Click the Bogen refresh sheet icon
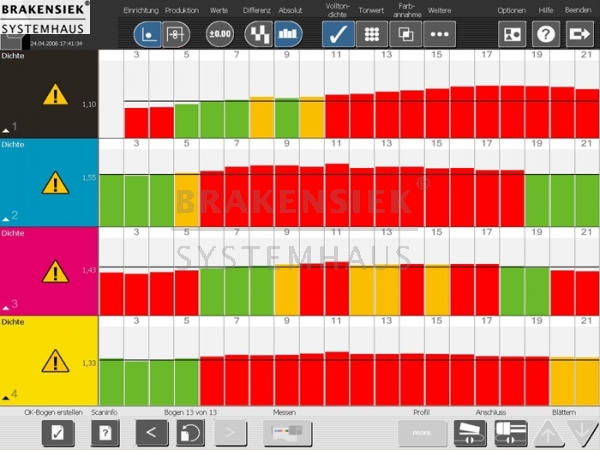Image resolution: width=600 pixels, height=450 pixels. [x=190, y=433]
